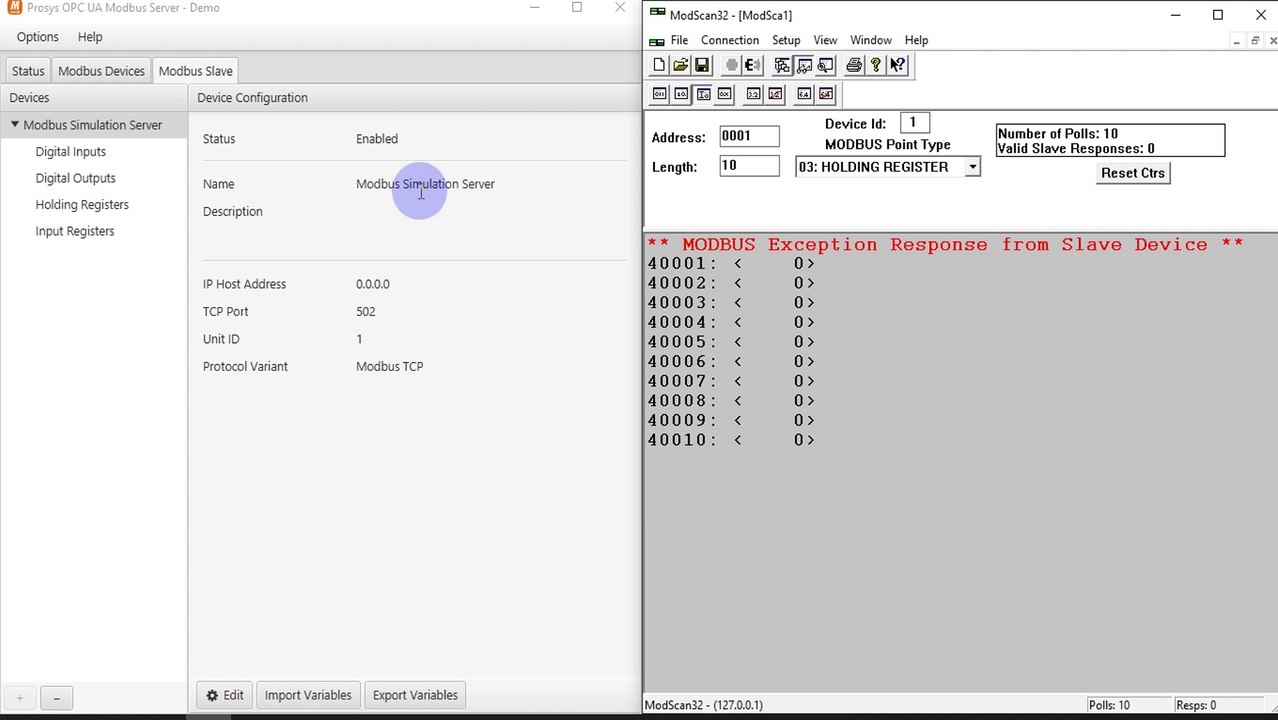Create a new ModScan32 document
Screen dimensions: 1278x720
pyautogui.click(x=659, y=65)
